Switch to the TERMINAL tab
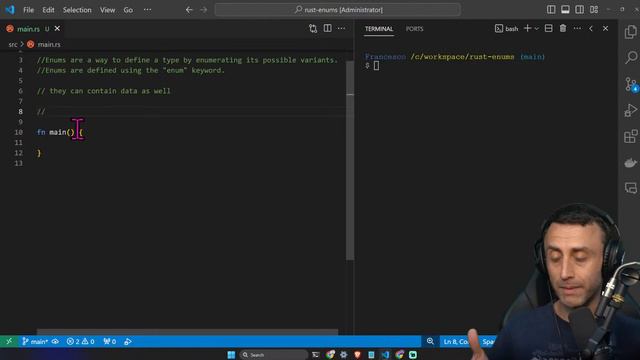This screenshot has width=640, height=360. (379, 29)
